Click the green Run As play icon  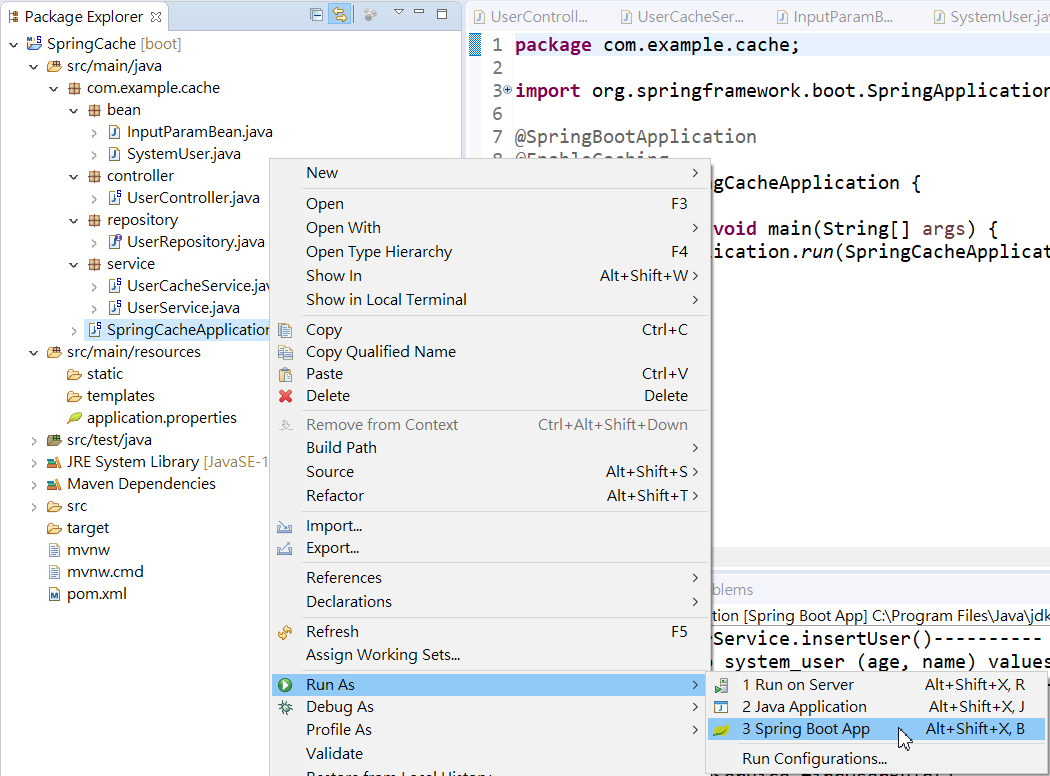[285, 685]
